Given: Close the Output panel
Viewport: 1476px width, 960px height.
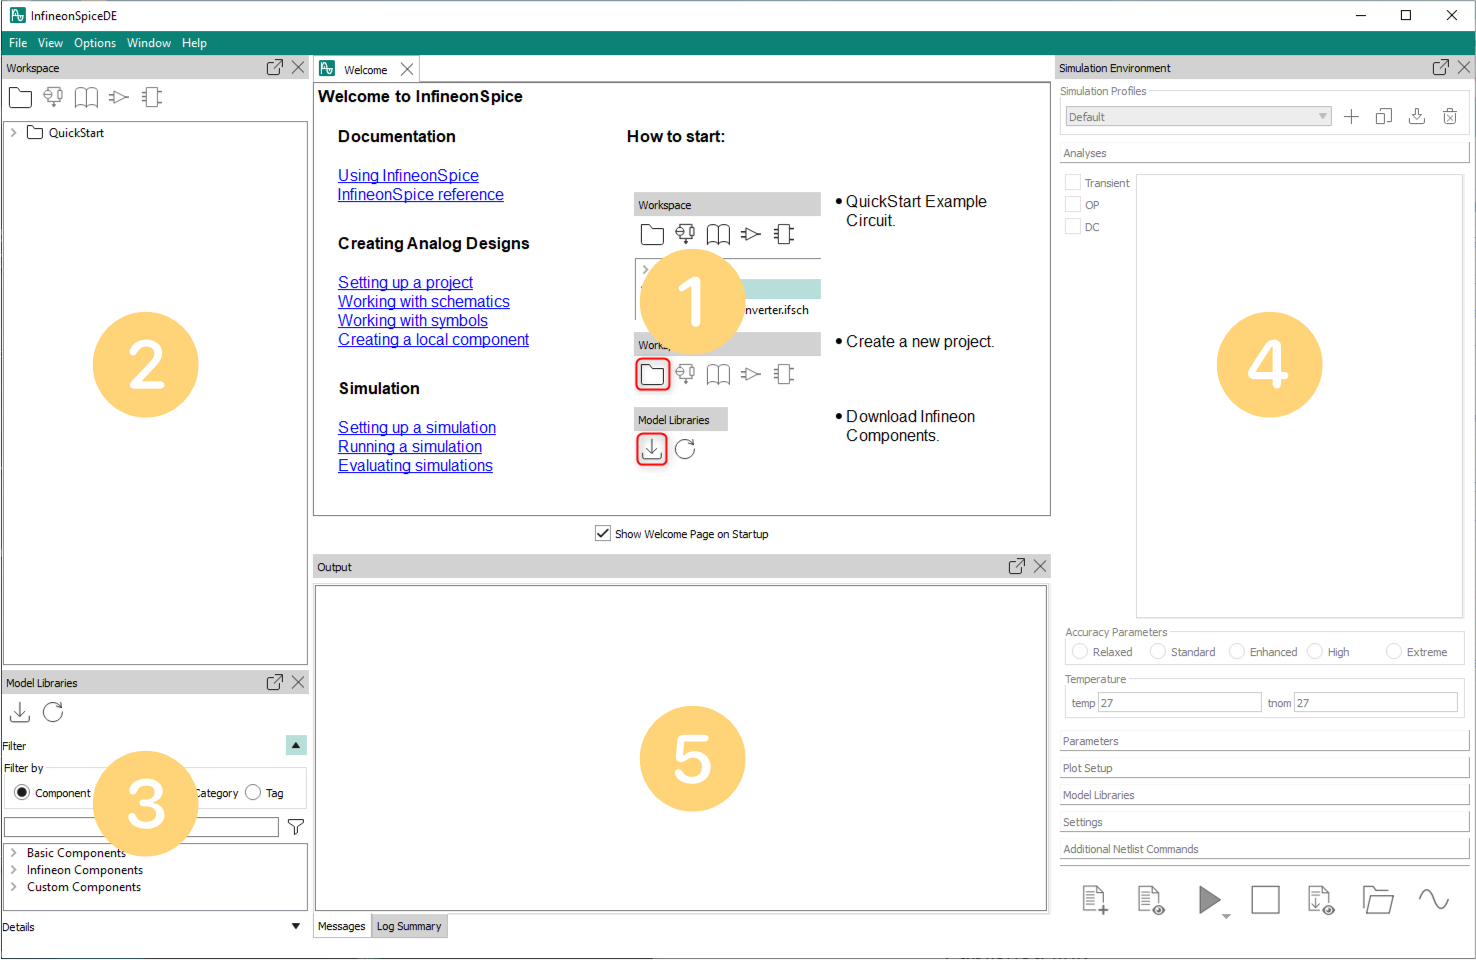Looking at the screenshot, I should (1040, 566).
